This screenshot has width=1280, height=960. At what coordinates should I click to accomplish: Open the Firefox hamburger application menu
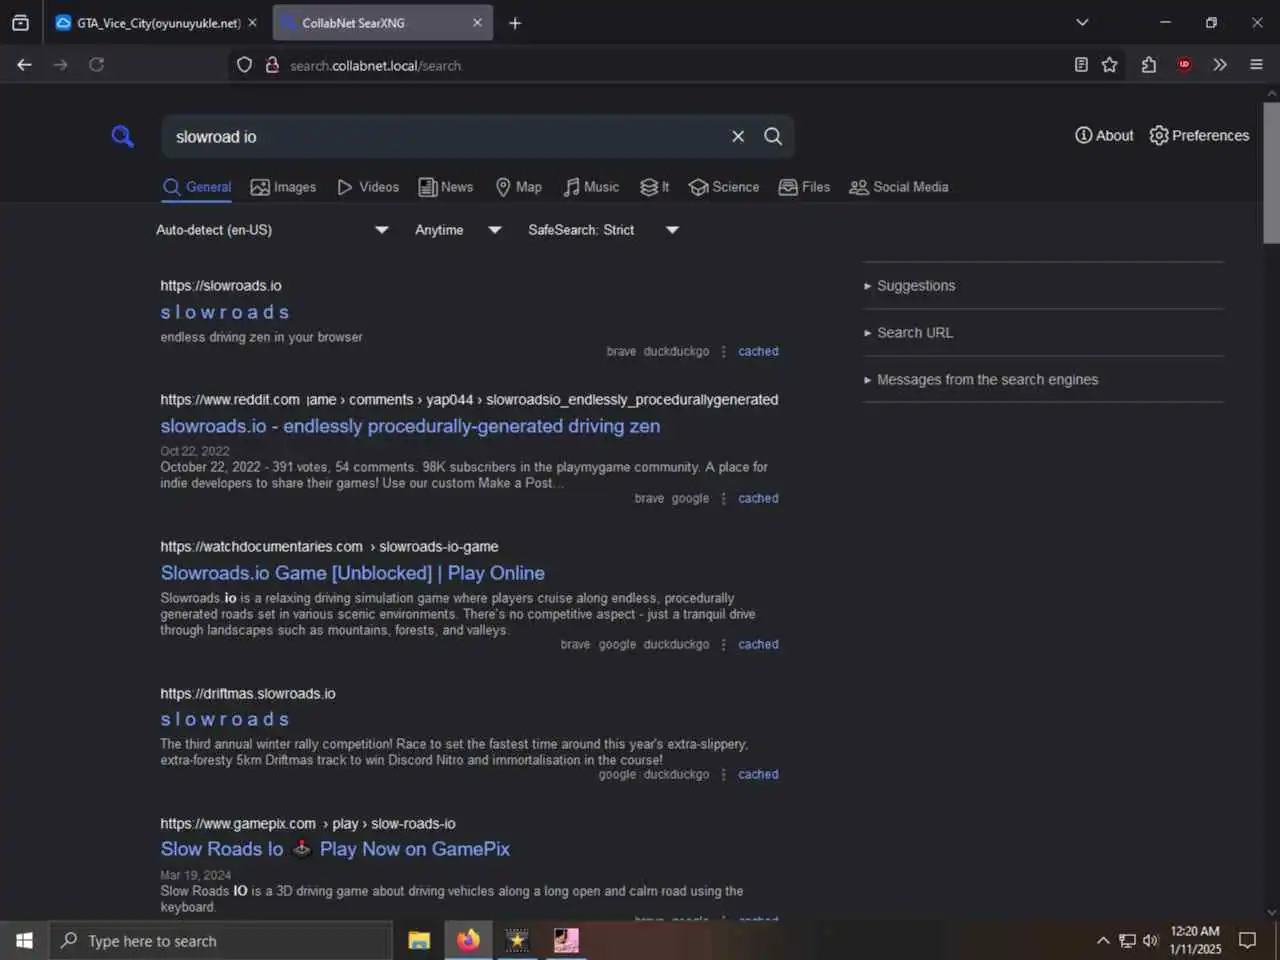(x=1256, y=65)
